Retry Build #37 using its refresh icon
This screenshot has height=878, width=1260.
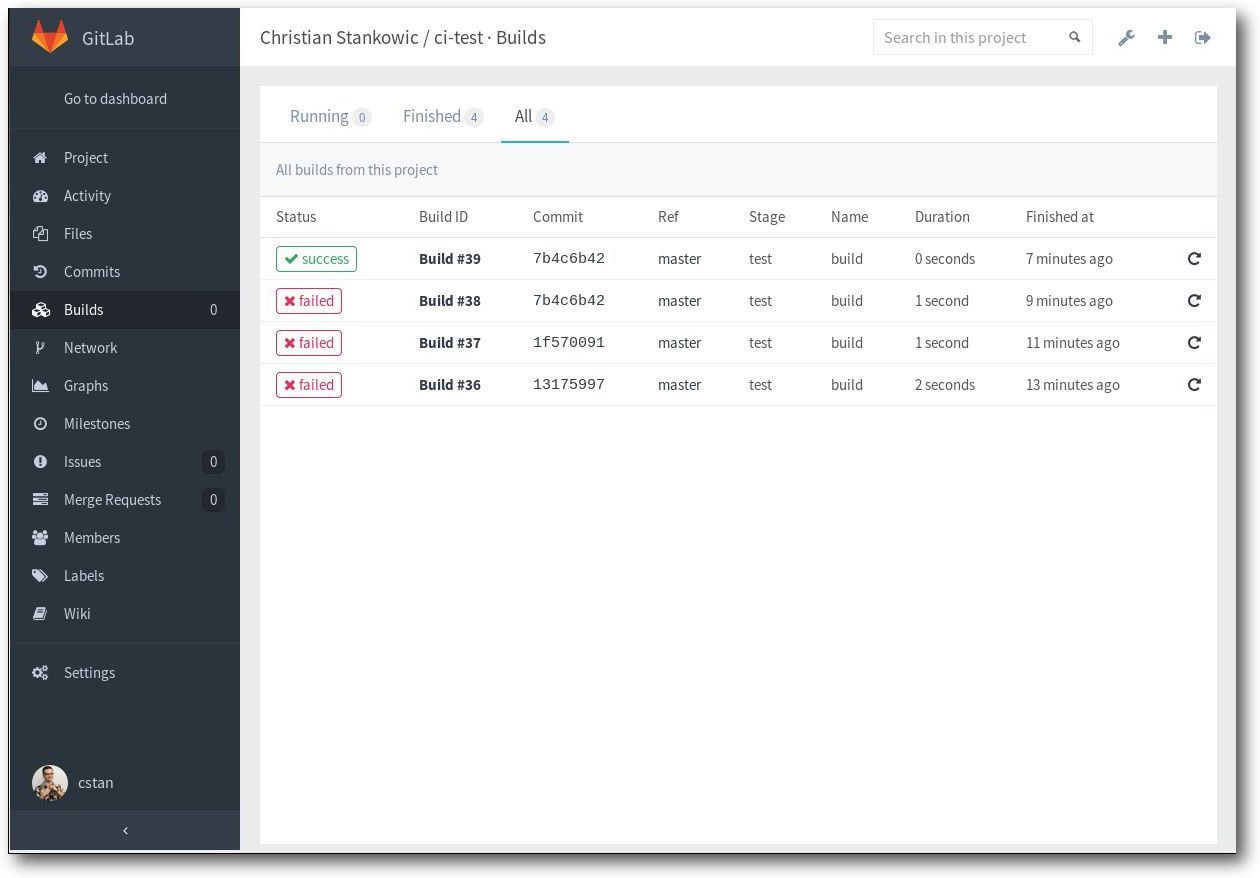[1194, 343]
